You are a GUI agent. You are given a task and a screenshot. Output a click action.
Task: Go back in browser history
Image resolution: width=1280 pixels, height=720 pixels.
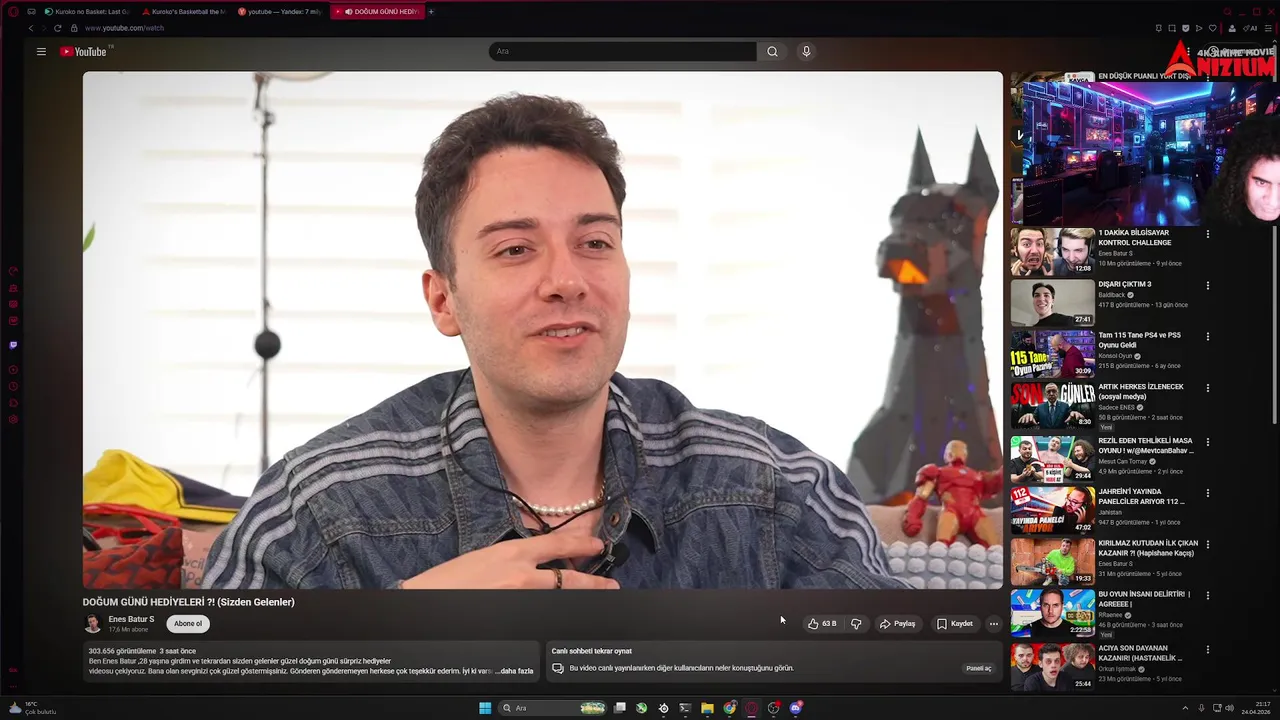coord(30,28)
